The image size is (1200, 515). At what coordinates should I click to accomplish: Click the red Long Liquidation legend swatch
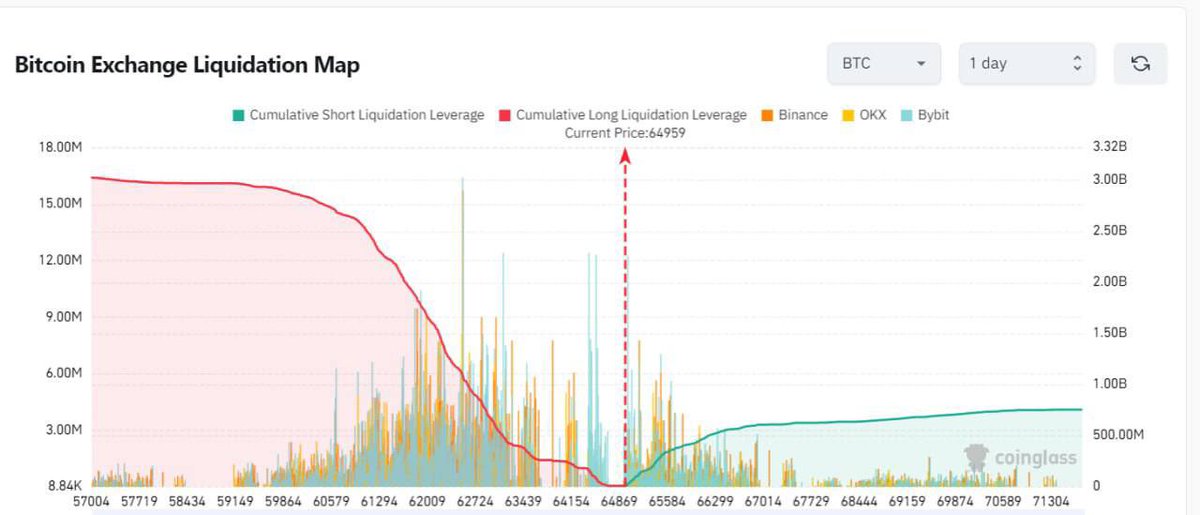pos(504,115)
